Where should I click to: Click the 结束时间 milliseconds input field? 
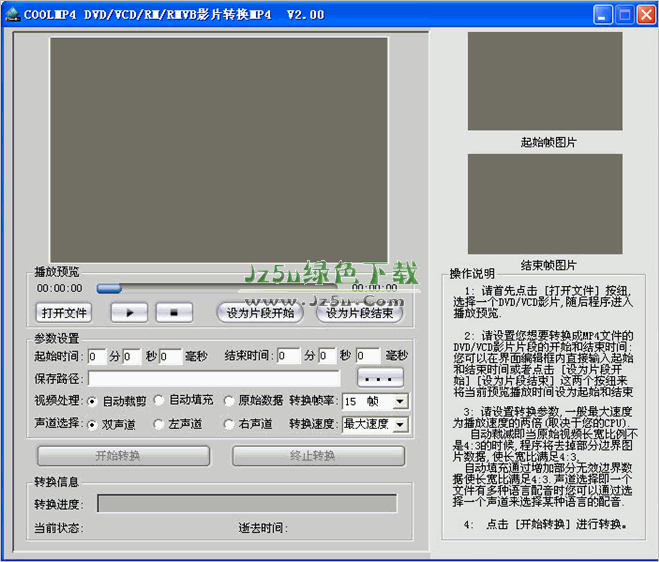pyautogui.click(x=368, y=356)
